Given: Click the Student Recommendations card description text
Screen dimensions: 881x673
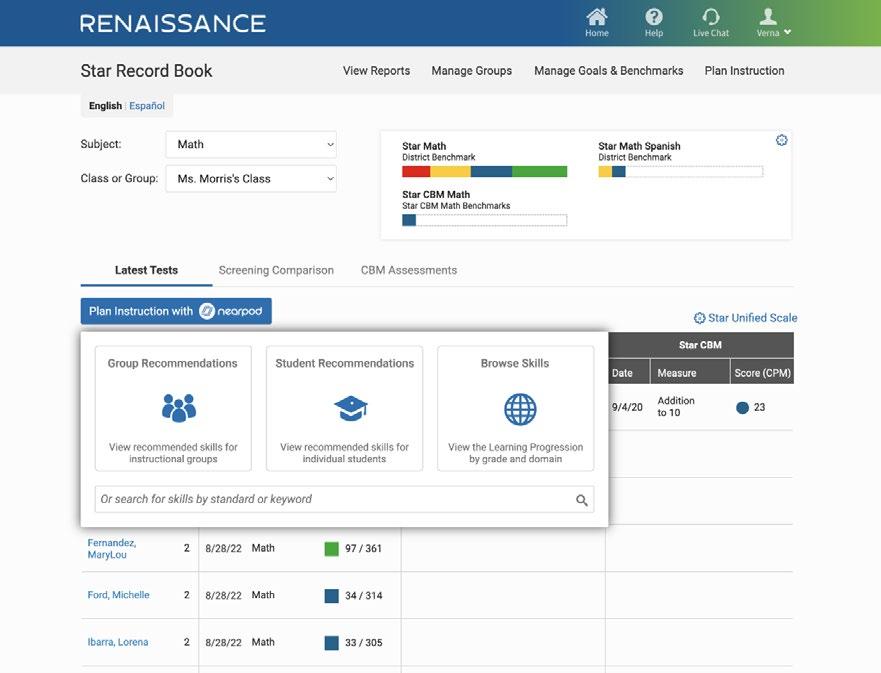Looking at the screenshot, I should click(x=344, y=453).
